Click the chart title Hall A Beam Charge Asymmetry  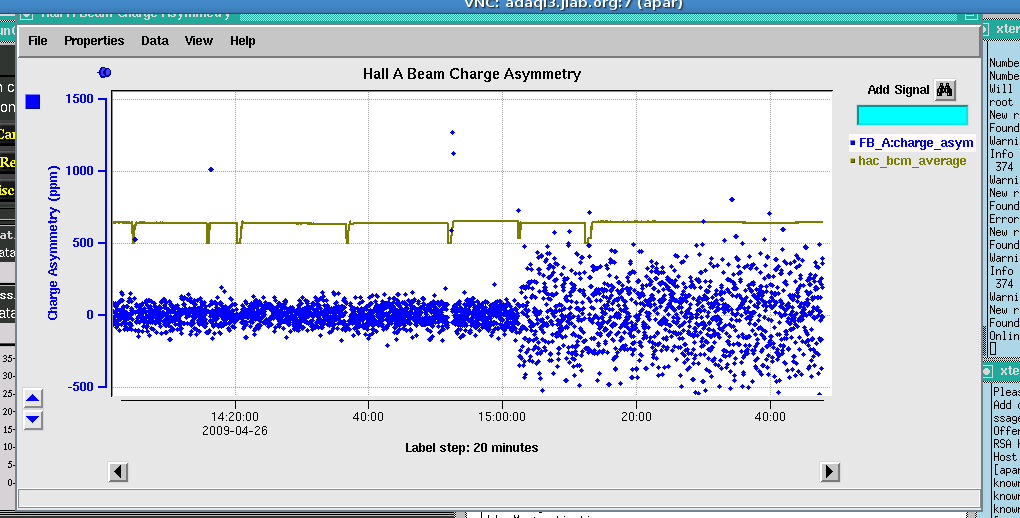[472, 74]
